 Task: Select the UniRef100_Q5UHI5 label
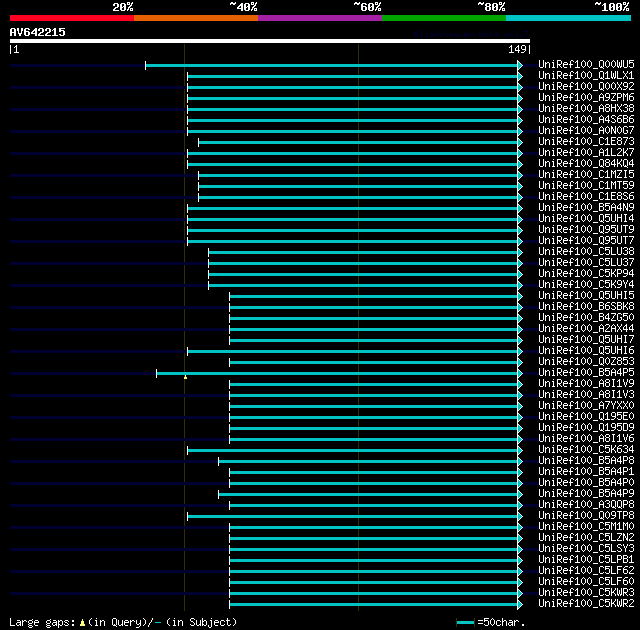[x=586, y=296]
